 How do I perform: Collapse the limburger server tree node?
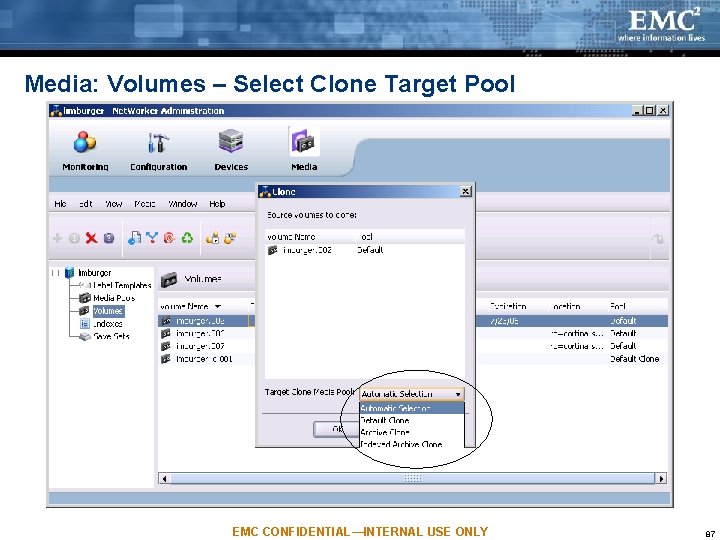[x=56, y=273]
